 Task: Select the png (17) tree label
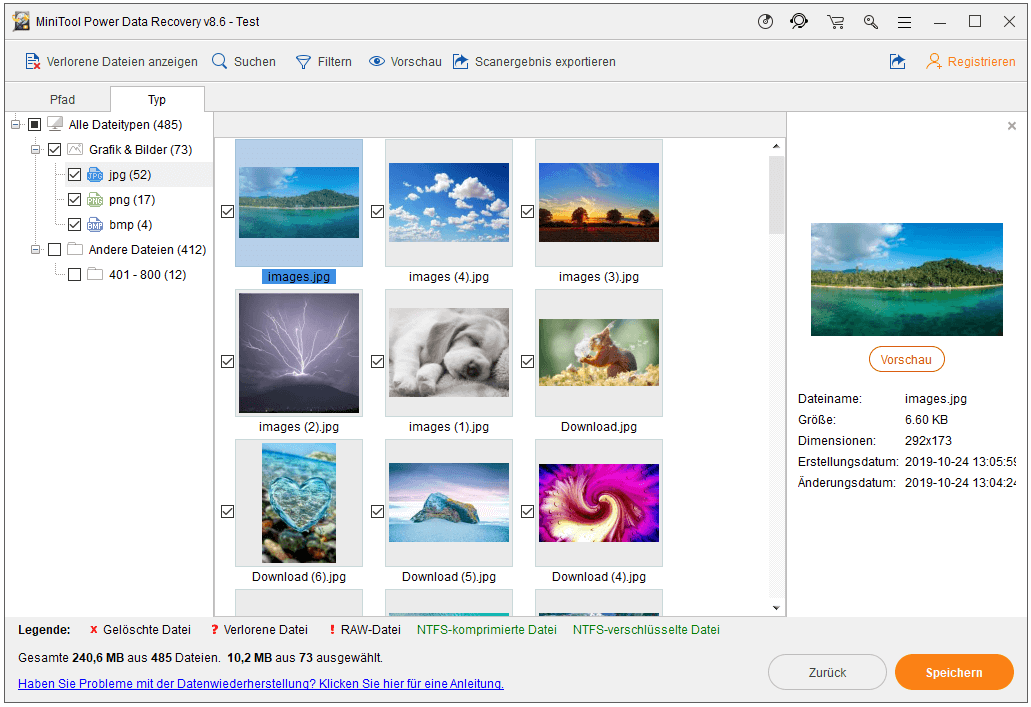132,200
